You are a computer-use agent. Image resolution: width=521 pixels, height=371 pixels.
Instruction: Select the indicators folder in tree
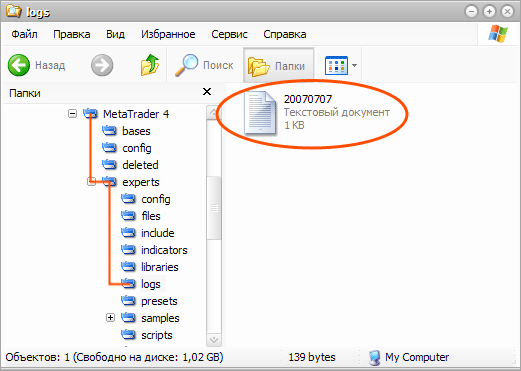164,250
